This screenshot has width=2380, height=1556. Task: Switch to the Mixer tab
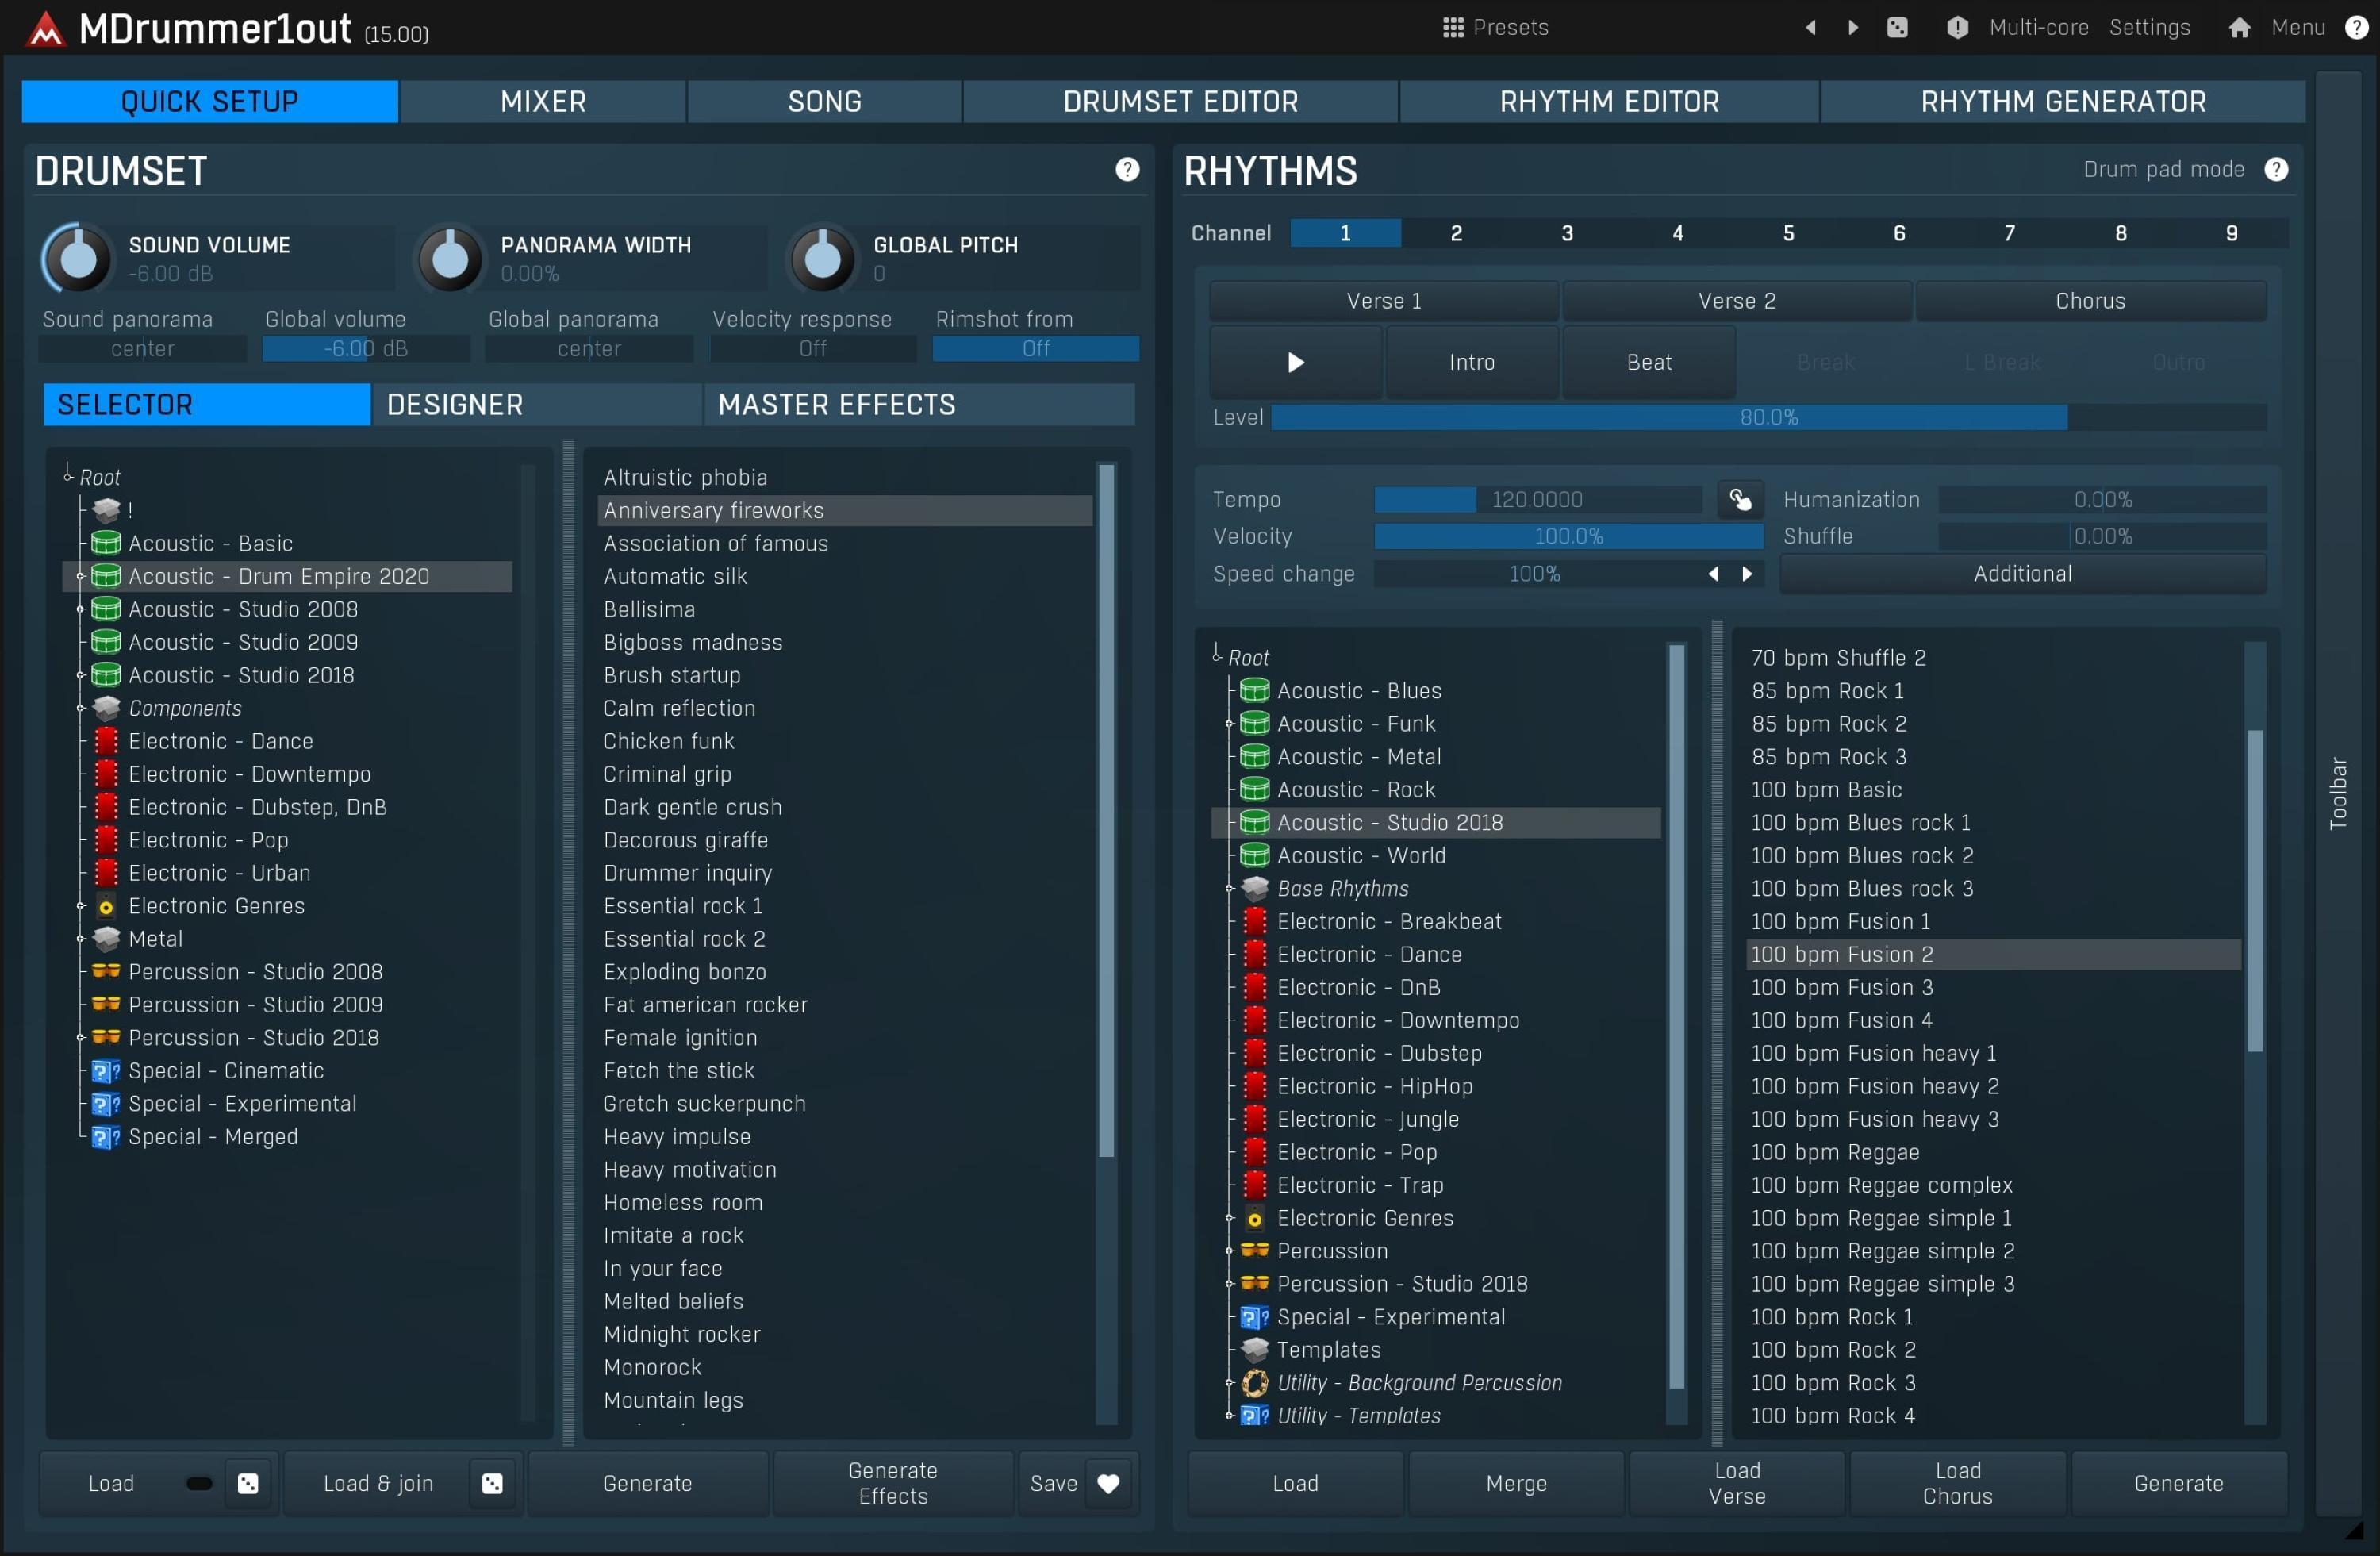point(543,100)
